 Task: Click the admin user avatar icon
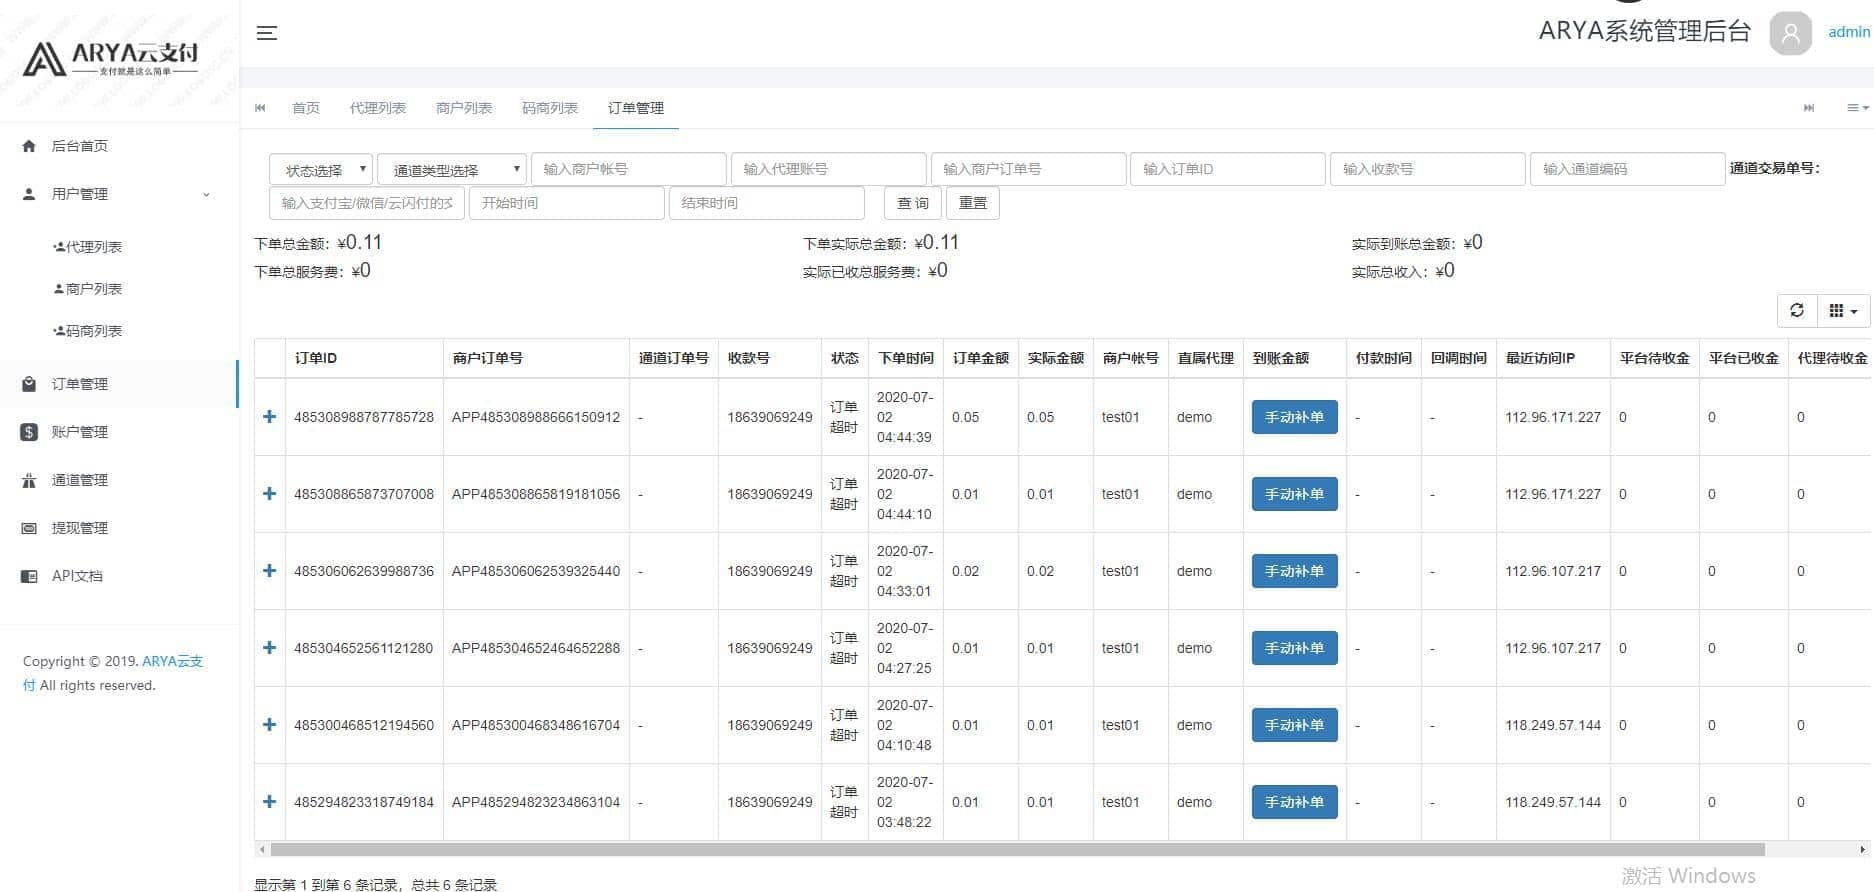click(1790, 33)
